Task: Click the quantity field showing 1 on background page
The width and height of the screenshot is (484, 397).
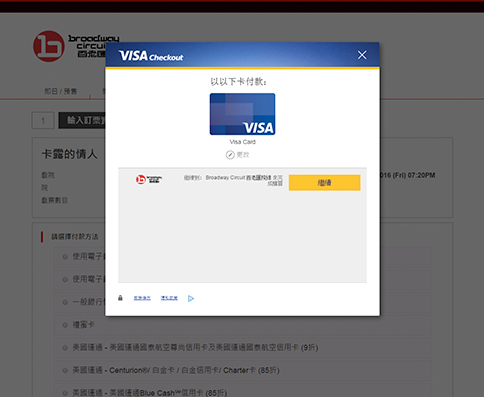Action: click(43, 120)
